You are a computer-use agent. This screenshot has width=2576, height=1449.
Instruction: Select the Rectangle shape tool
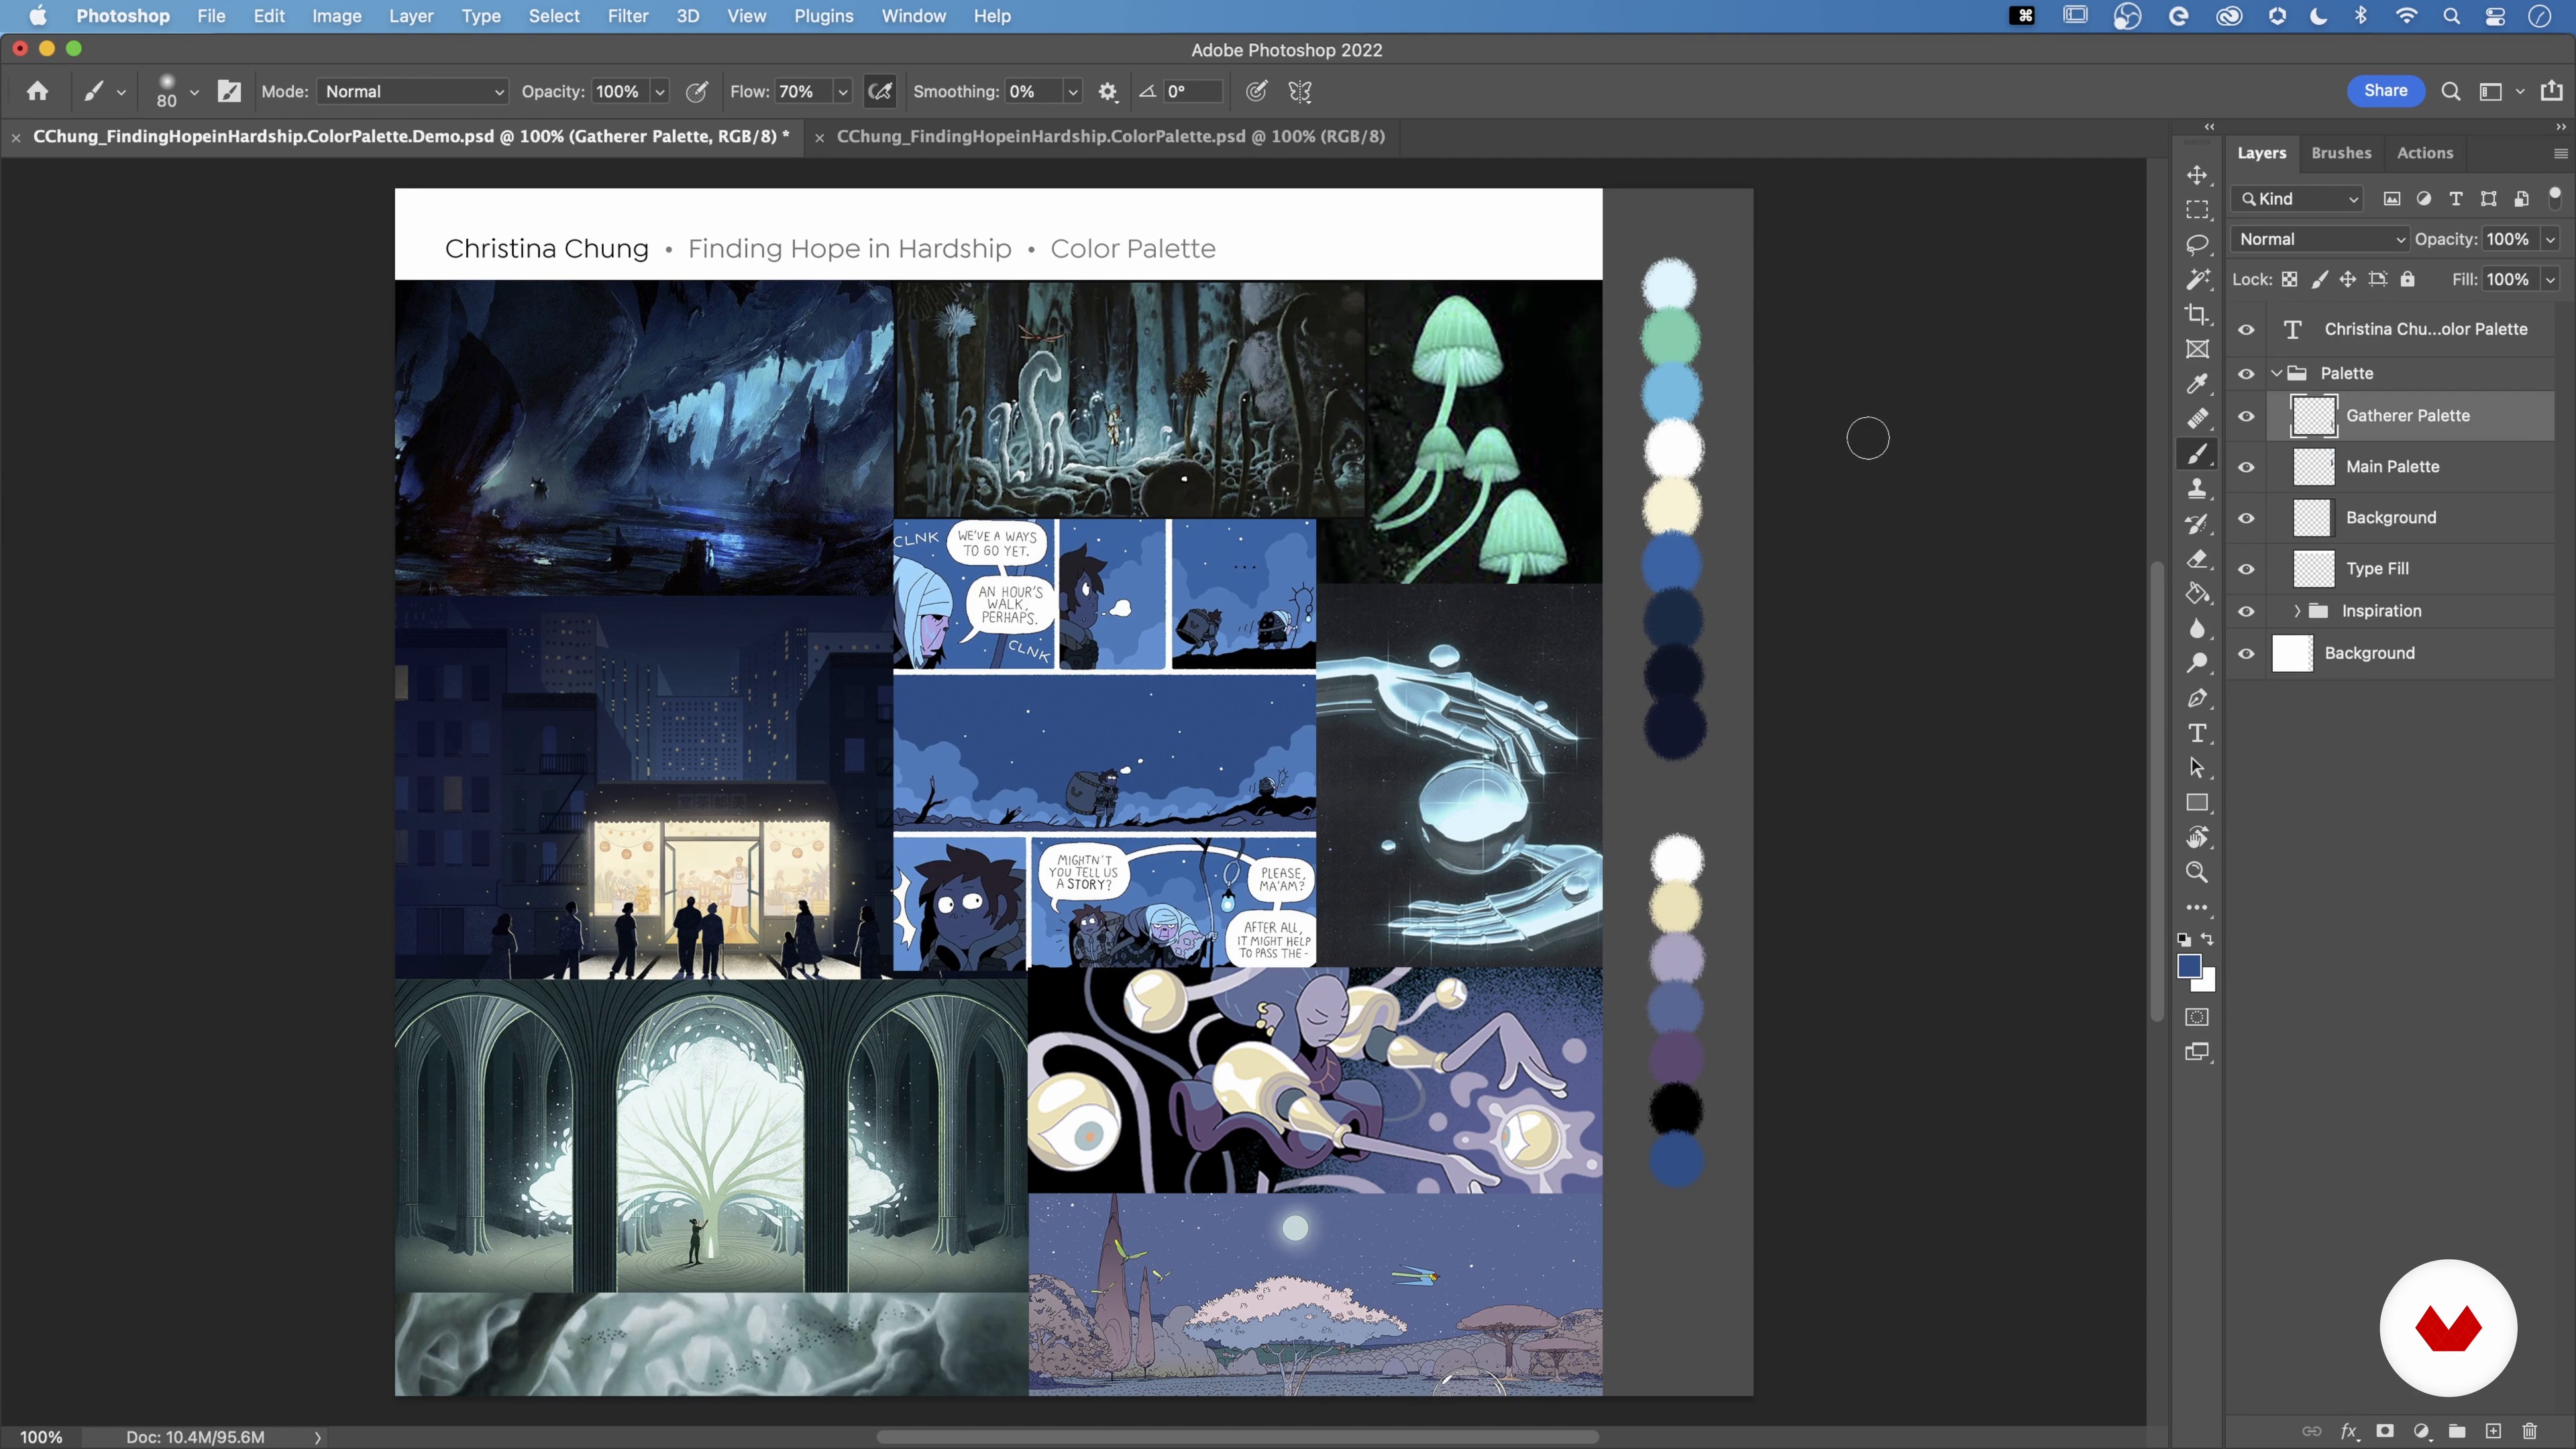point(2197,803)
